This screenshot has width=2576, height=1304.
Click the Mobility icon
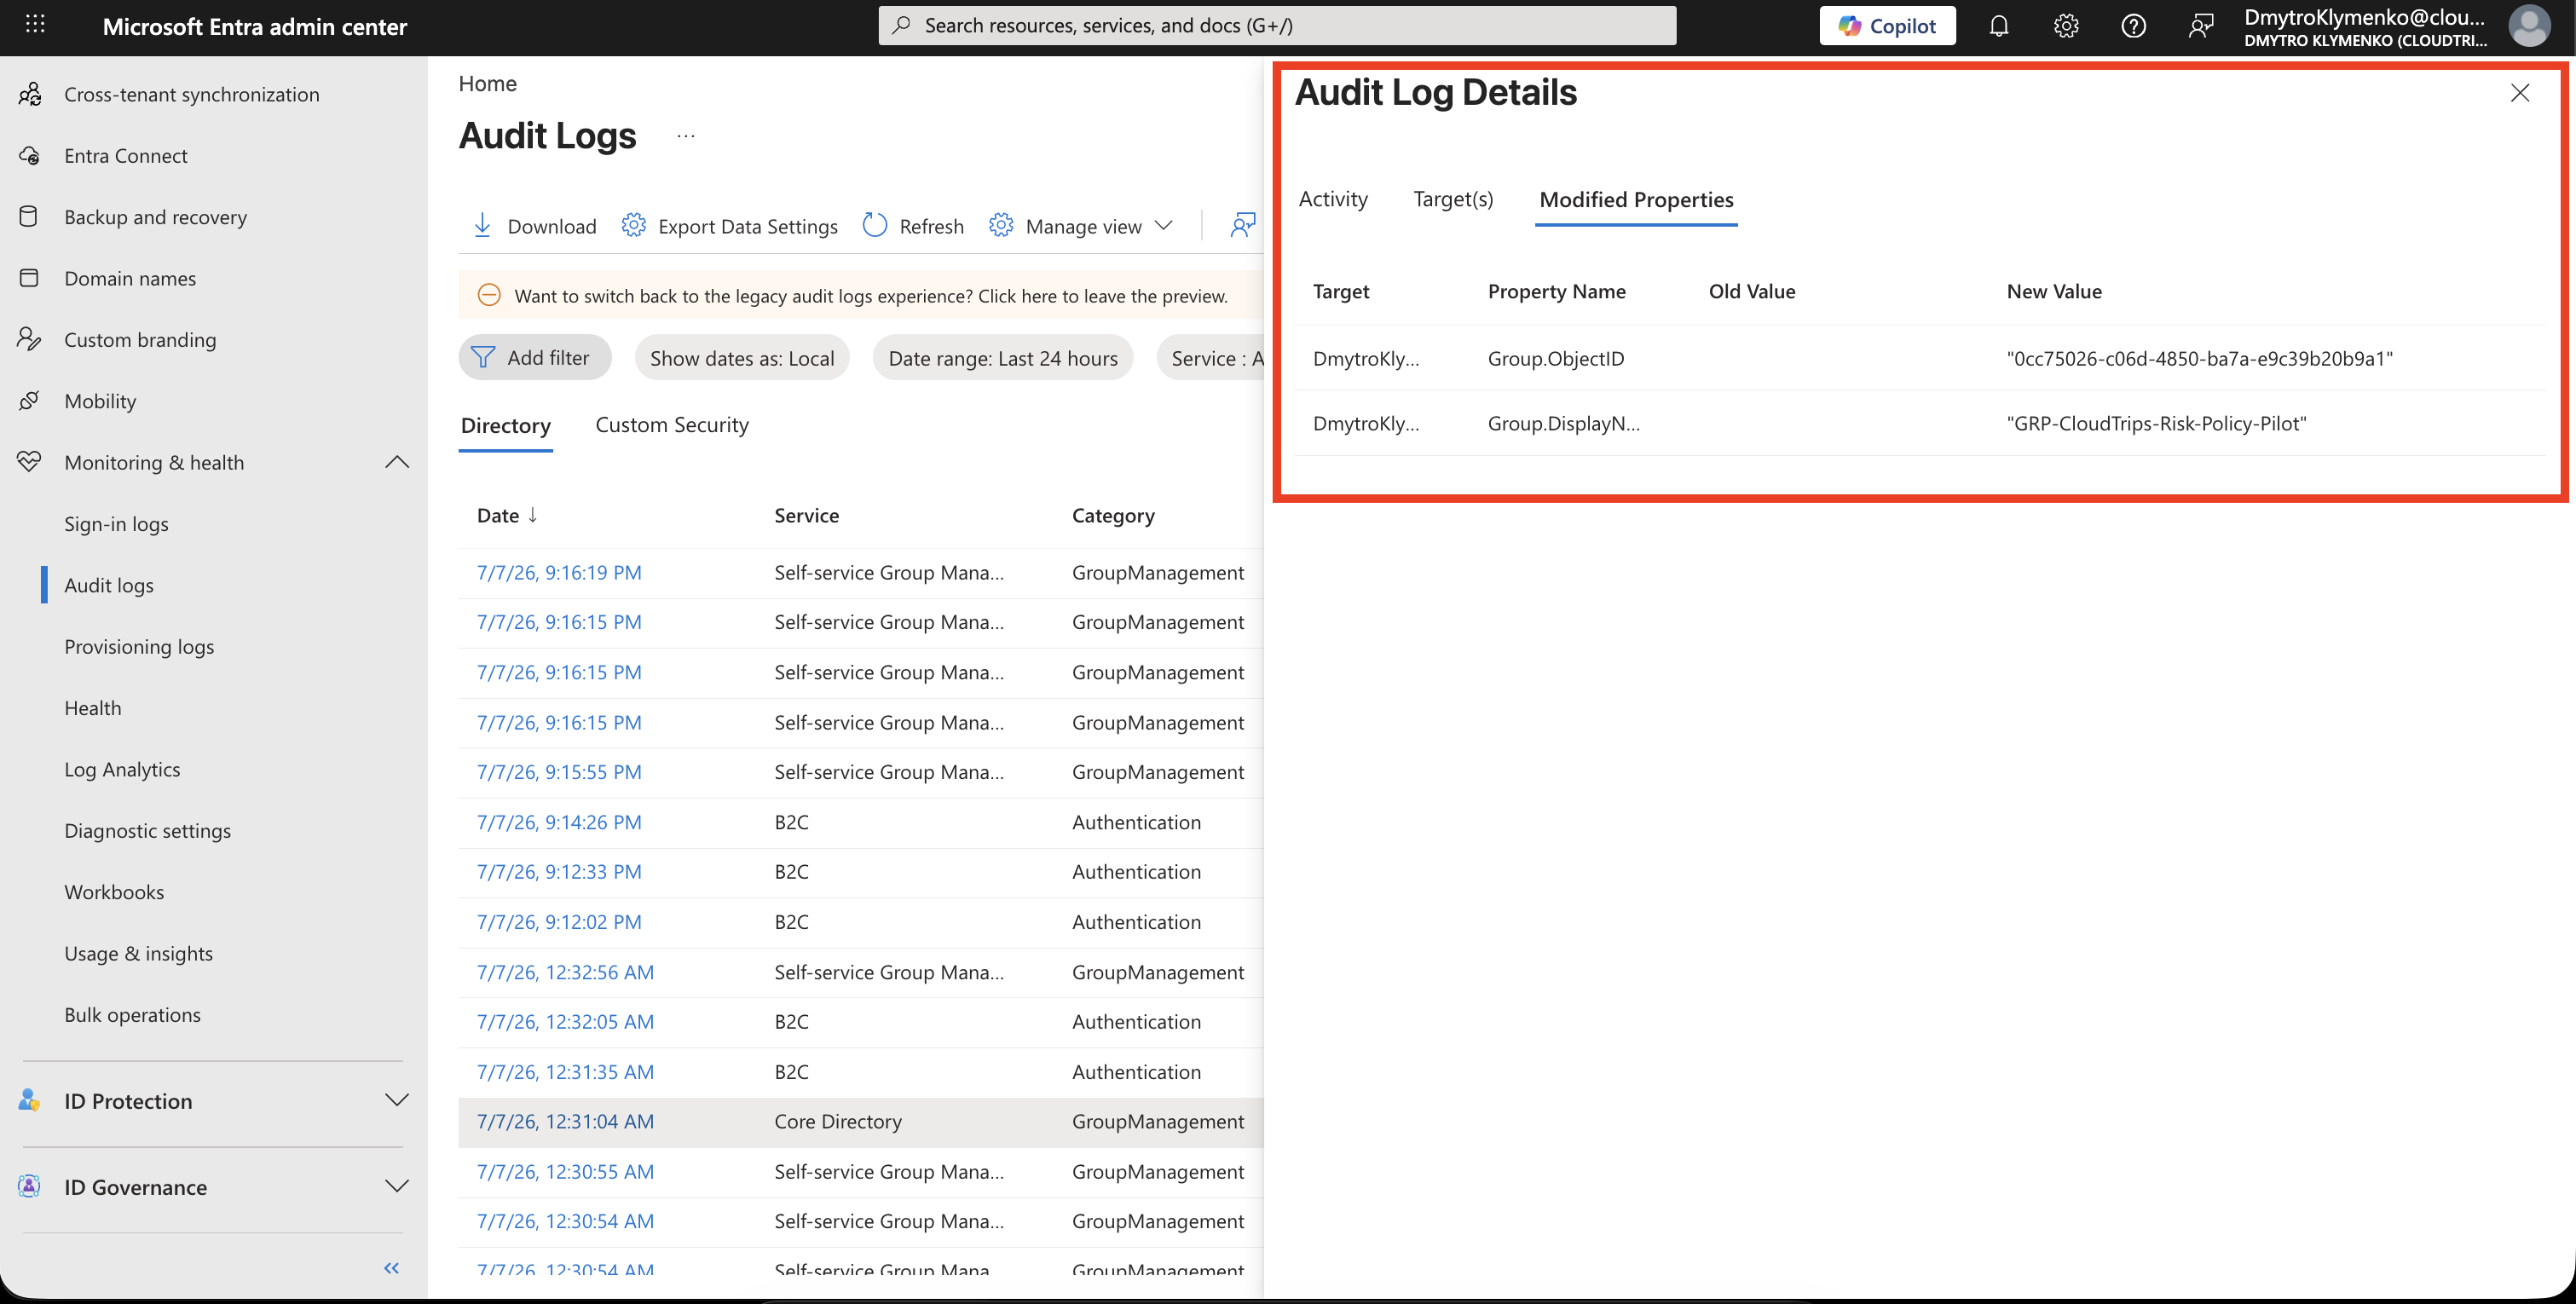[x=30, y=400]
